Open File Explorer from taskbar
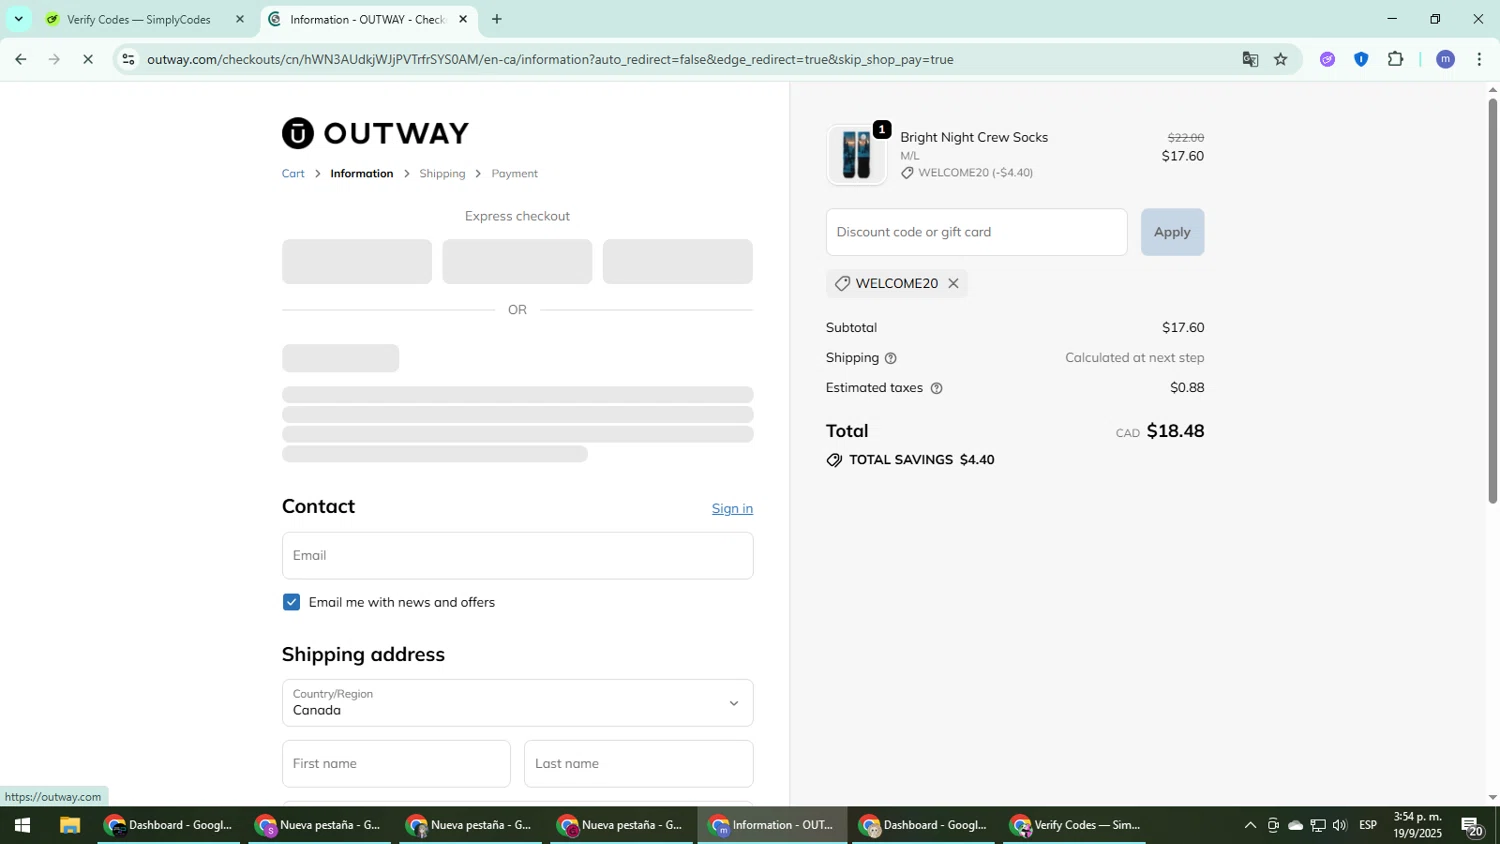1500x844 pixels. pos(69,826)
